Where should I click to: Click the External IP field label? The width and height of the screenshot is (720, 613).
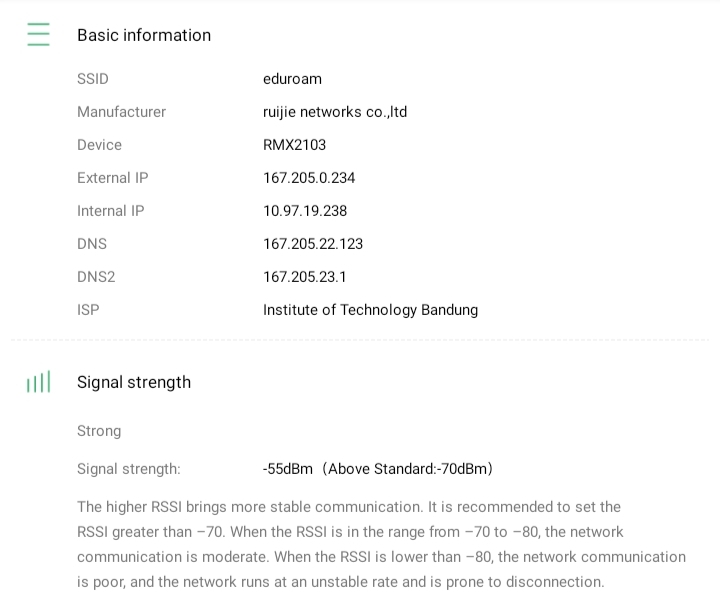coord(112,178)
